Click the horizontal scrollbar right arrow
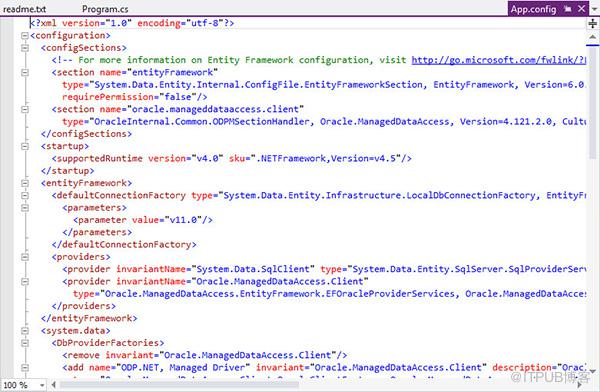Image resolution: width=600 pixels, height=392 pixels. click(579, 385)
